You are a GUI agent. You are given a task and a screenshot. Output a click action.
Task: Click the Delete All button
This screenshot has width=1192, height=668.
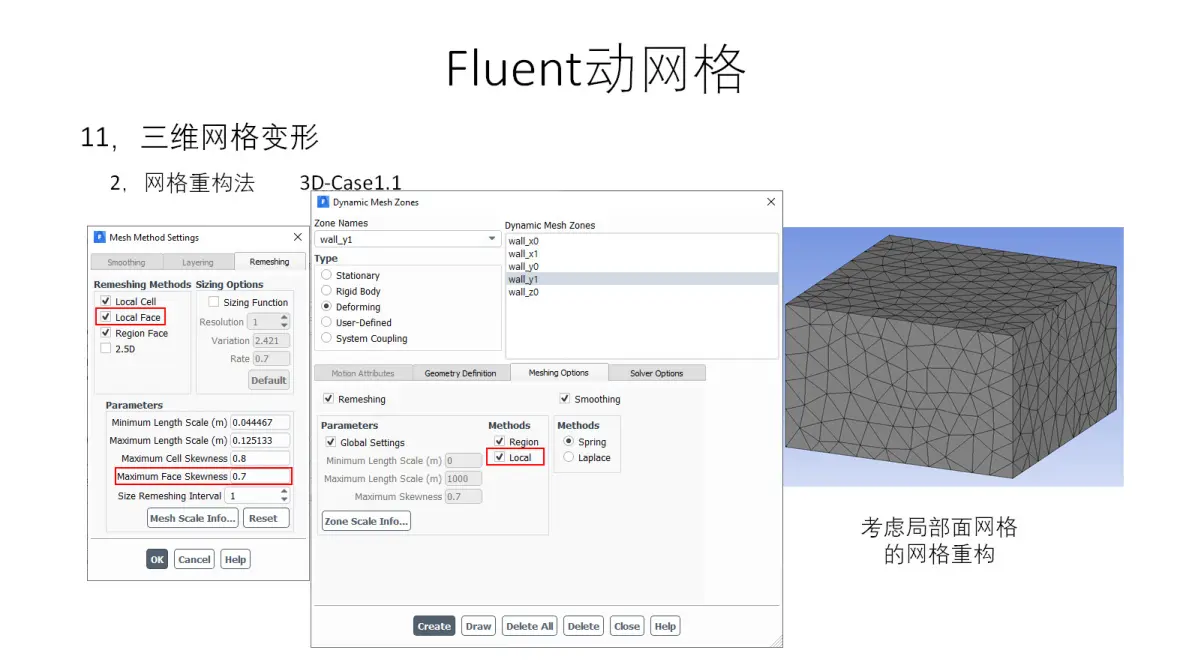(529, 626)
